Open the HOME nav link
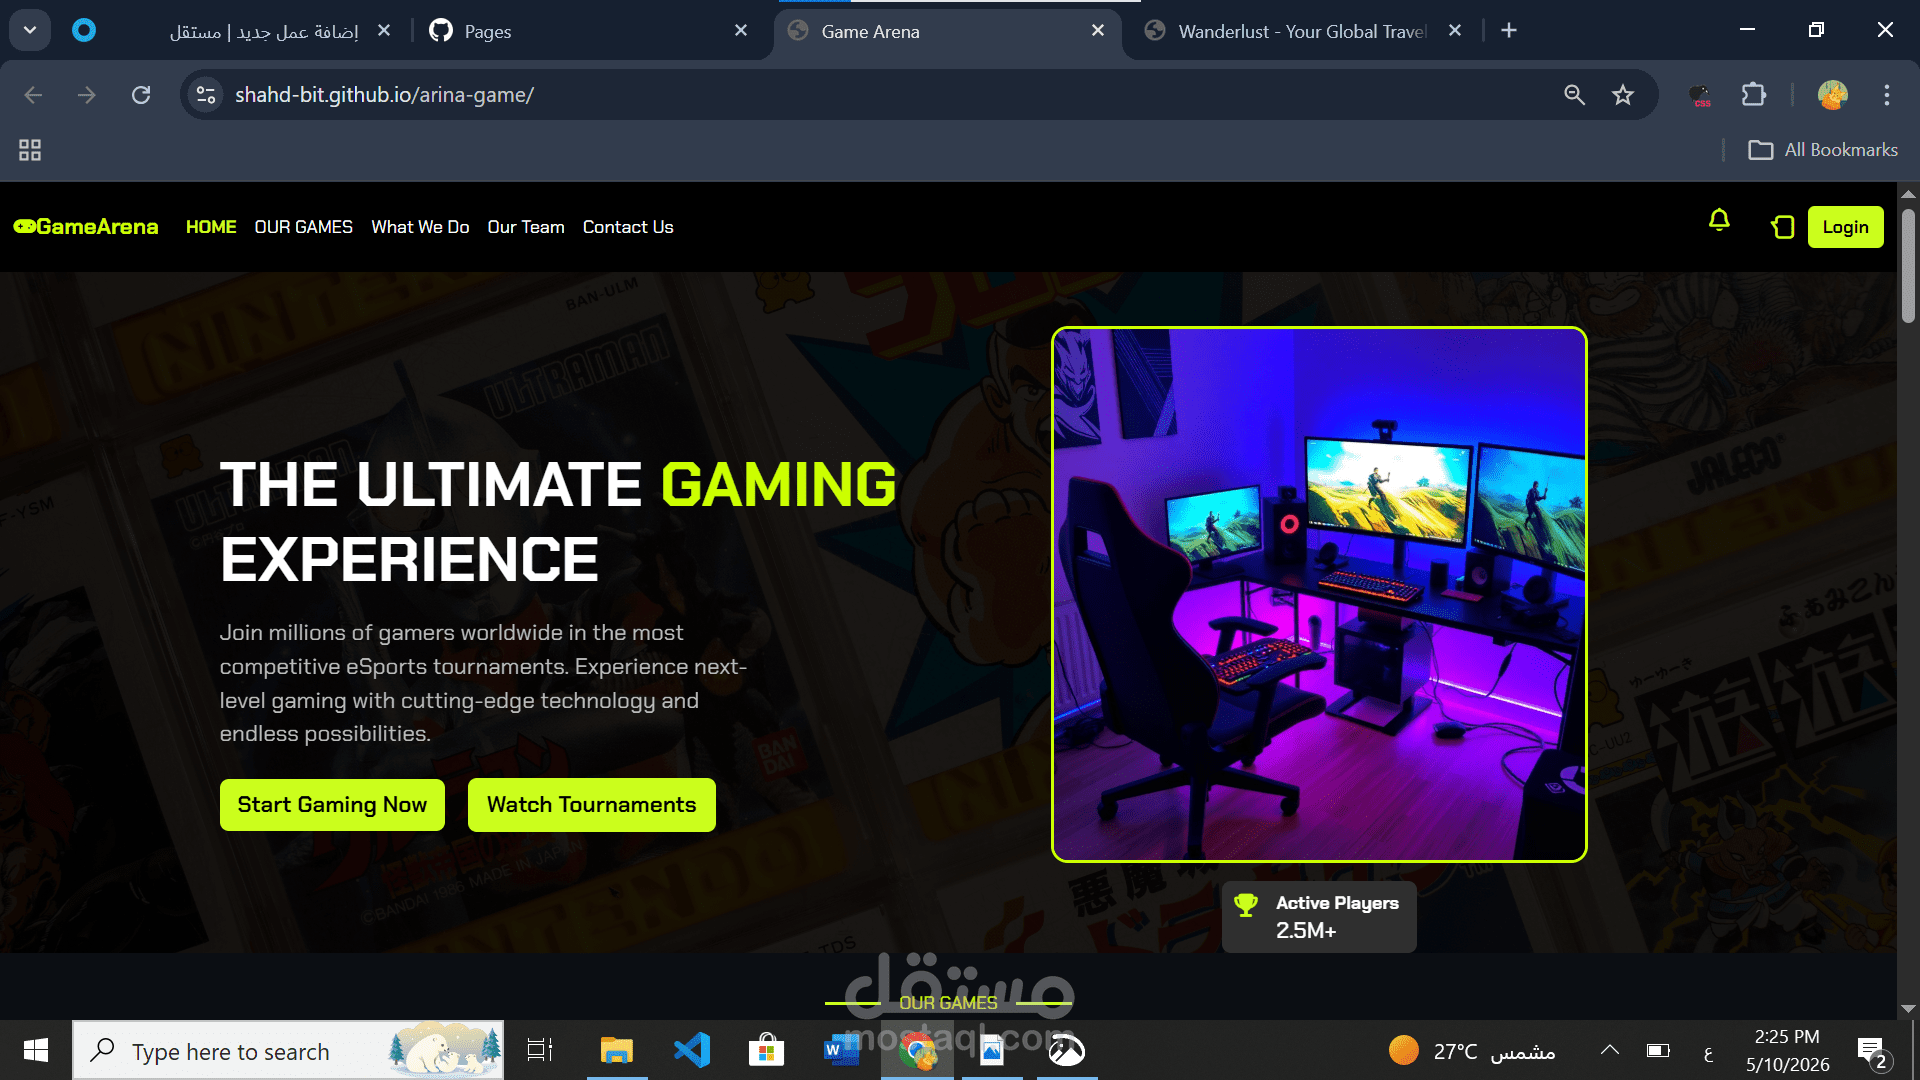This screenshot has width=1920, height=1080. pos(211,227)
